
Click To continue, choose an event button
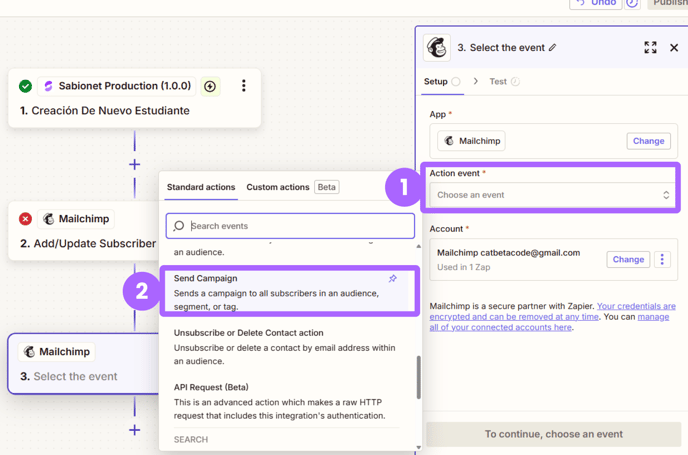[x=554, y=434]
